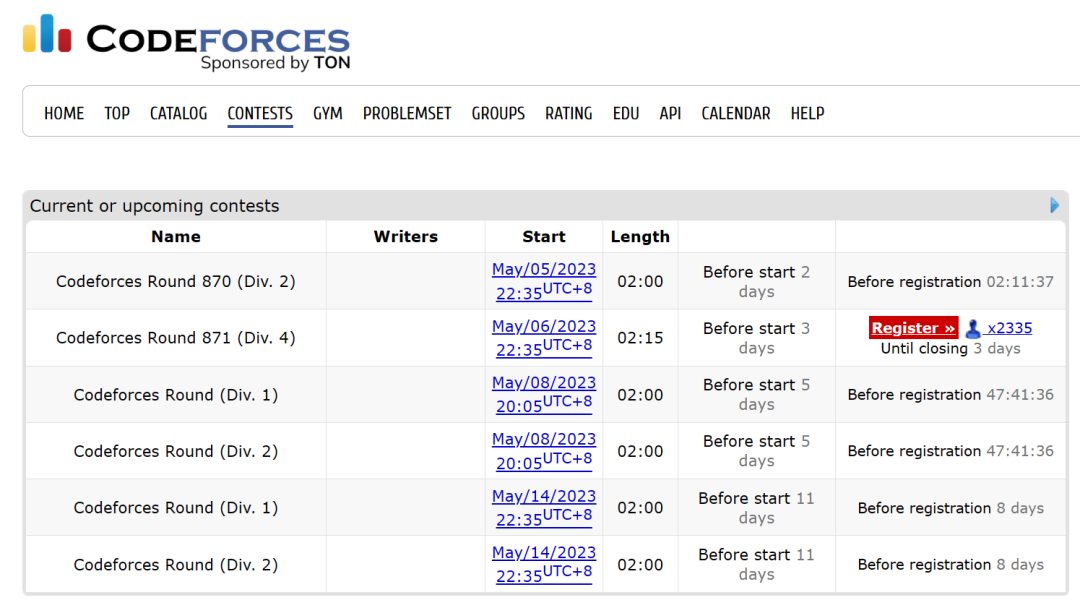The image size is (1080, 608).
Task: Click the Start column header
Action: (543, 236)
